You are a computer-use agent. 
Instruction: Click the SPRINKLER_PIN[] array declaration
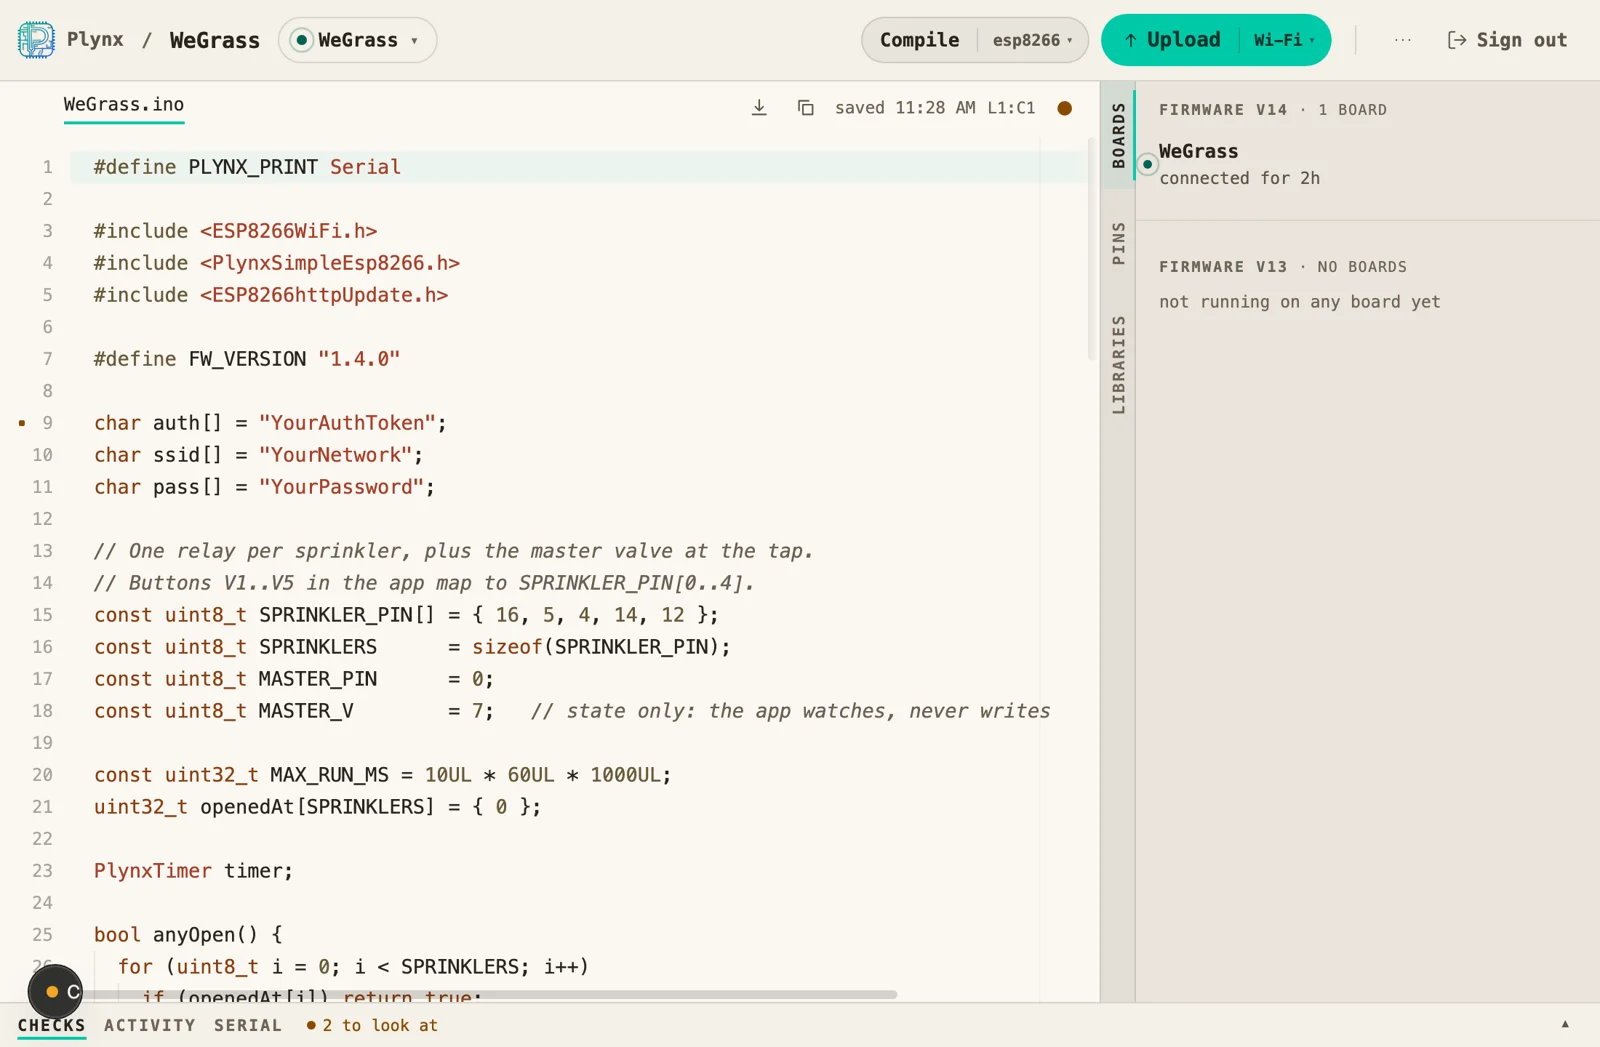coord(406,615)
